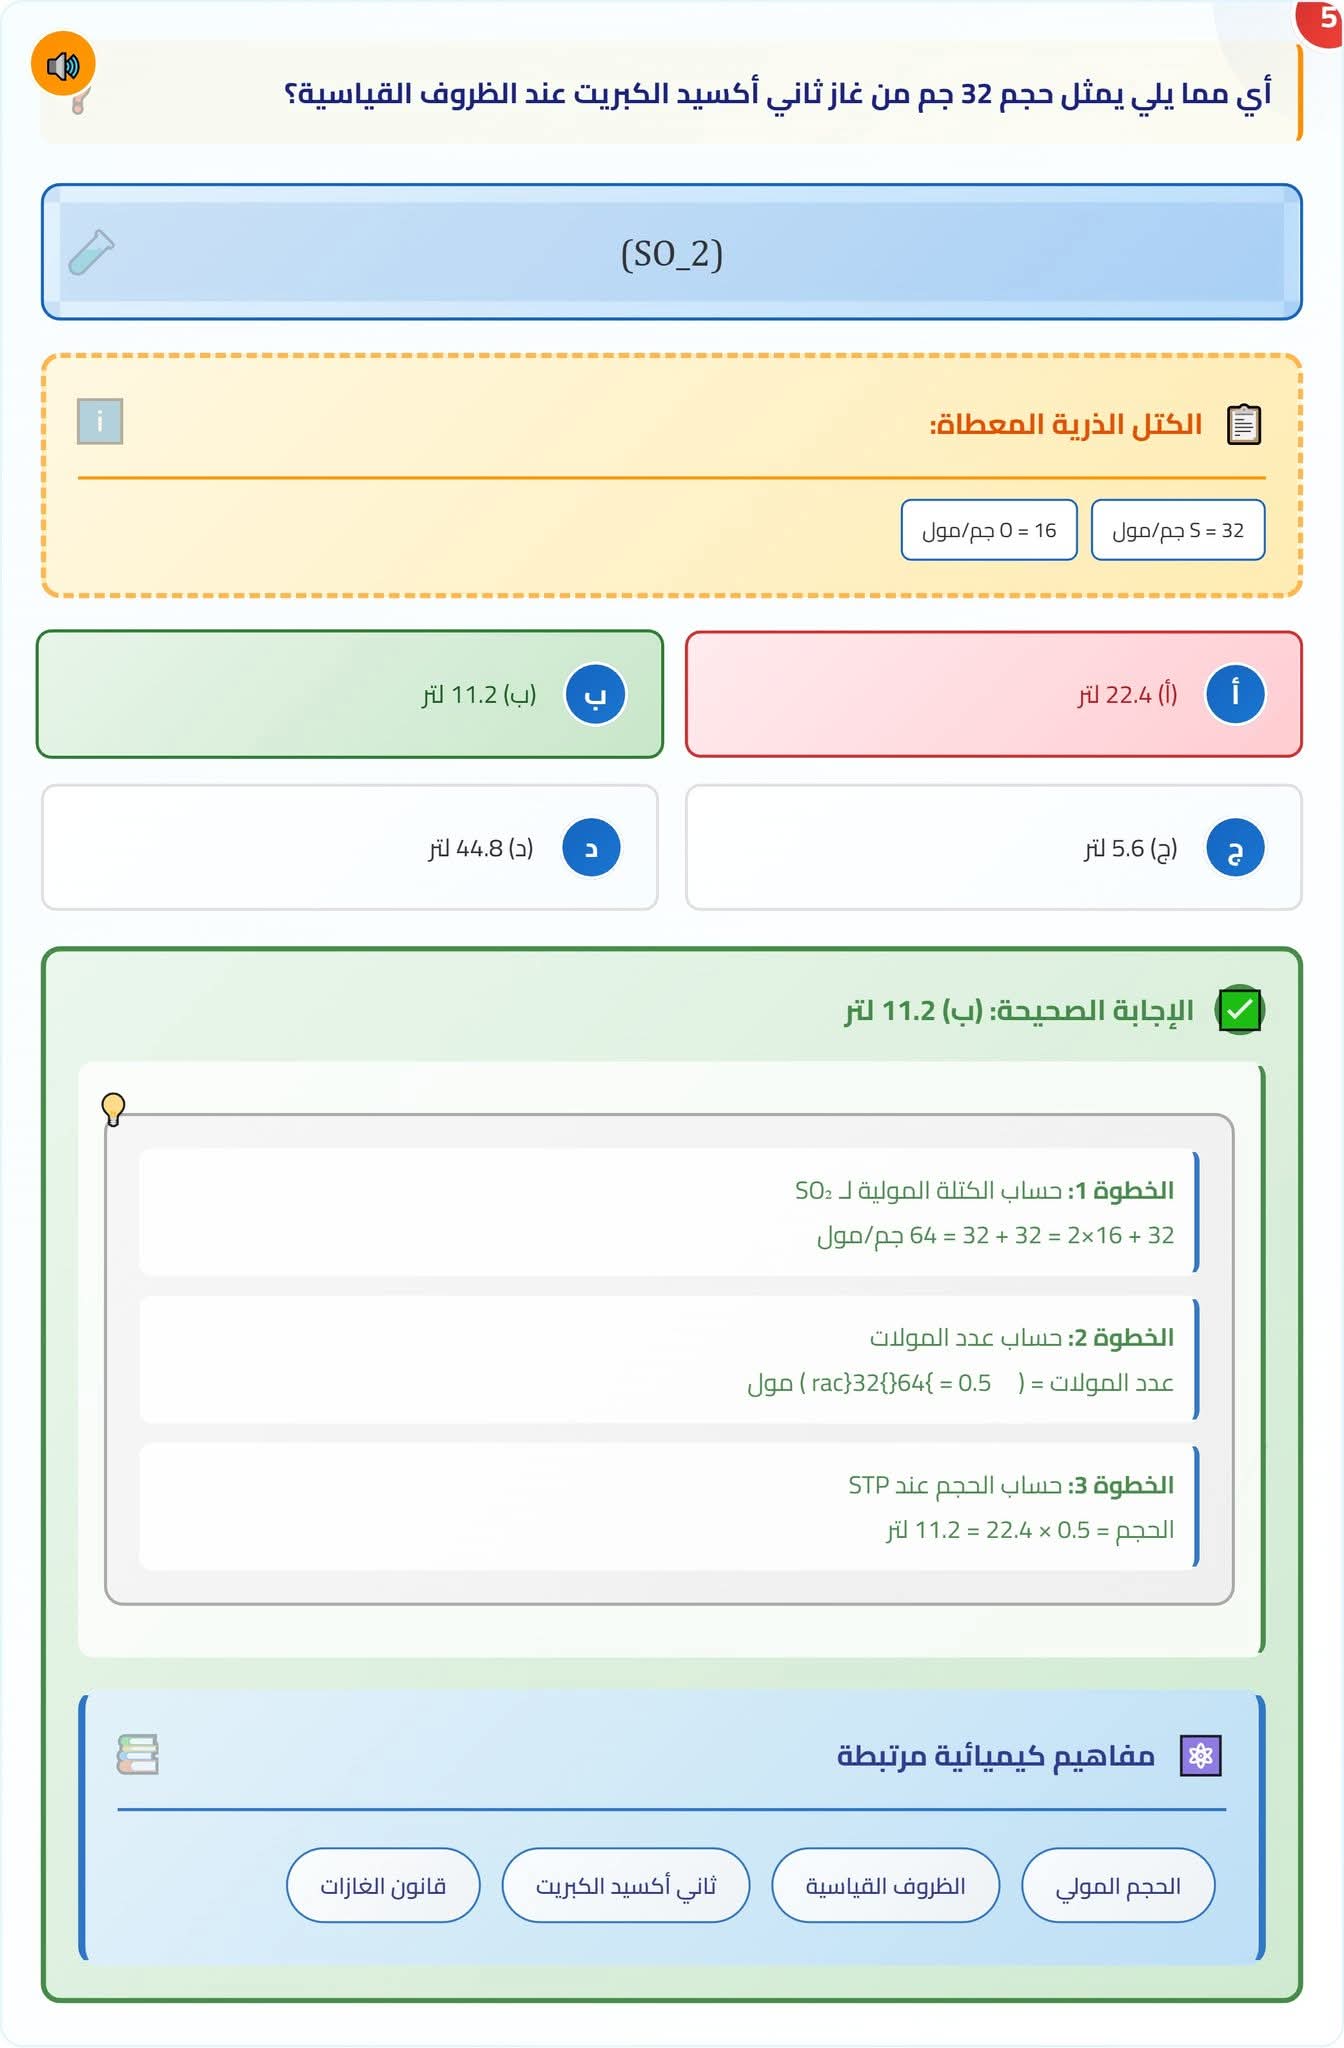Click the blue (SO_2) formula box
1344x2048 pixels.
pyautogui.click(x=672, y=252)
